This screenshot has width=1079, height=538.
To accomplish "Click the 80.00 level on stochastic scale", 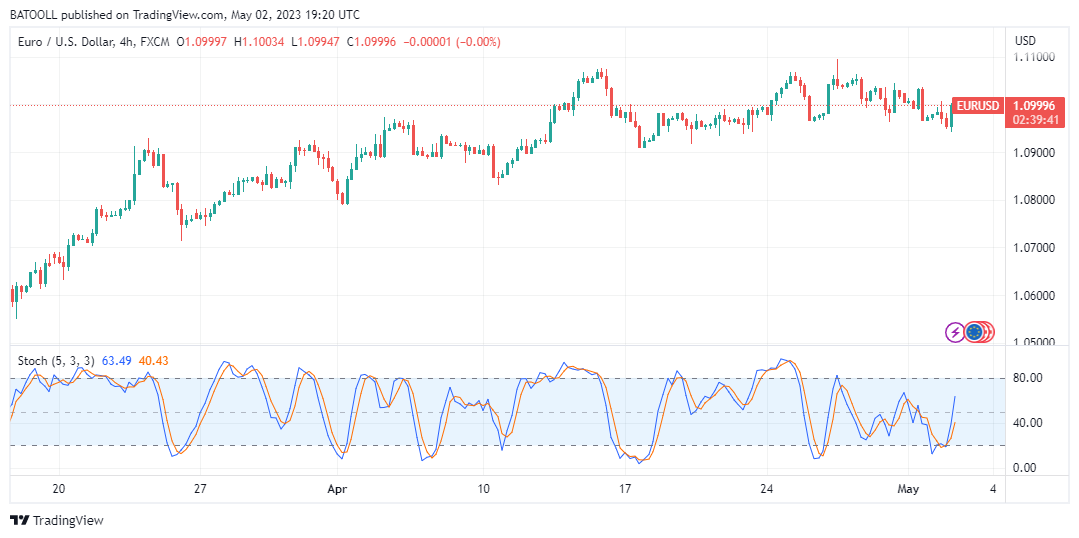I will click(1030, 378).
